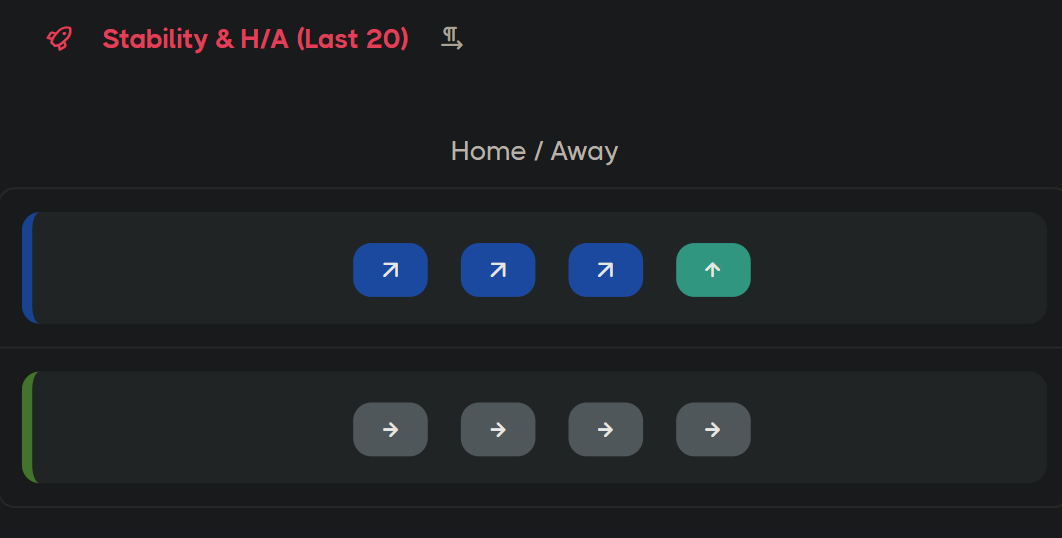Screen dimensions: 1062x538
Task: Open the "Stability & H/A (Last 20)" heading
Action: click(255, 39)
